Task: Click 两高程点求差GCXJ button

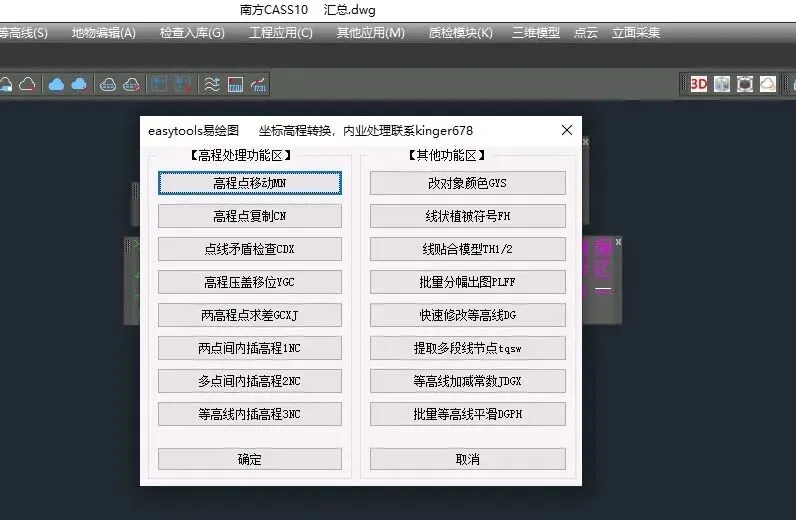Action: tap(250, 315)
